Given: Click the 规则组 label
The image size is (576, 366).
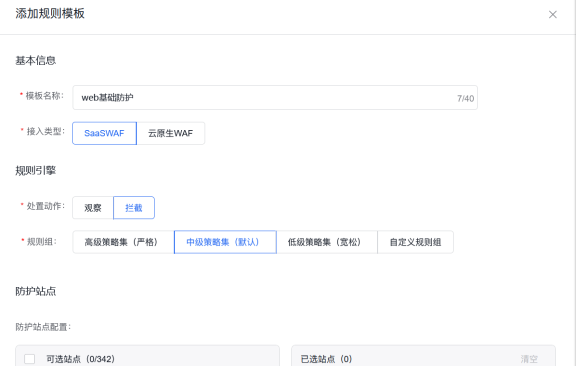Looking at the screenshot, I should click(x=42, y=242).
